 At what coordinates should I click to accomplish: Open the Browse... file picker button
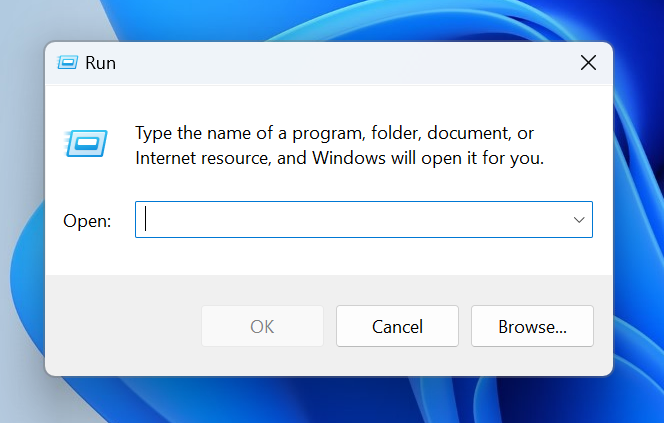pos(532,326)
